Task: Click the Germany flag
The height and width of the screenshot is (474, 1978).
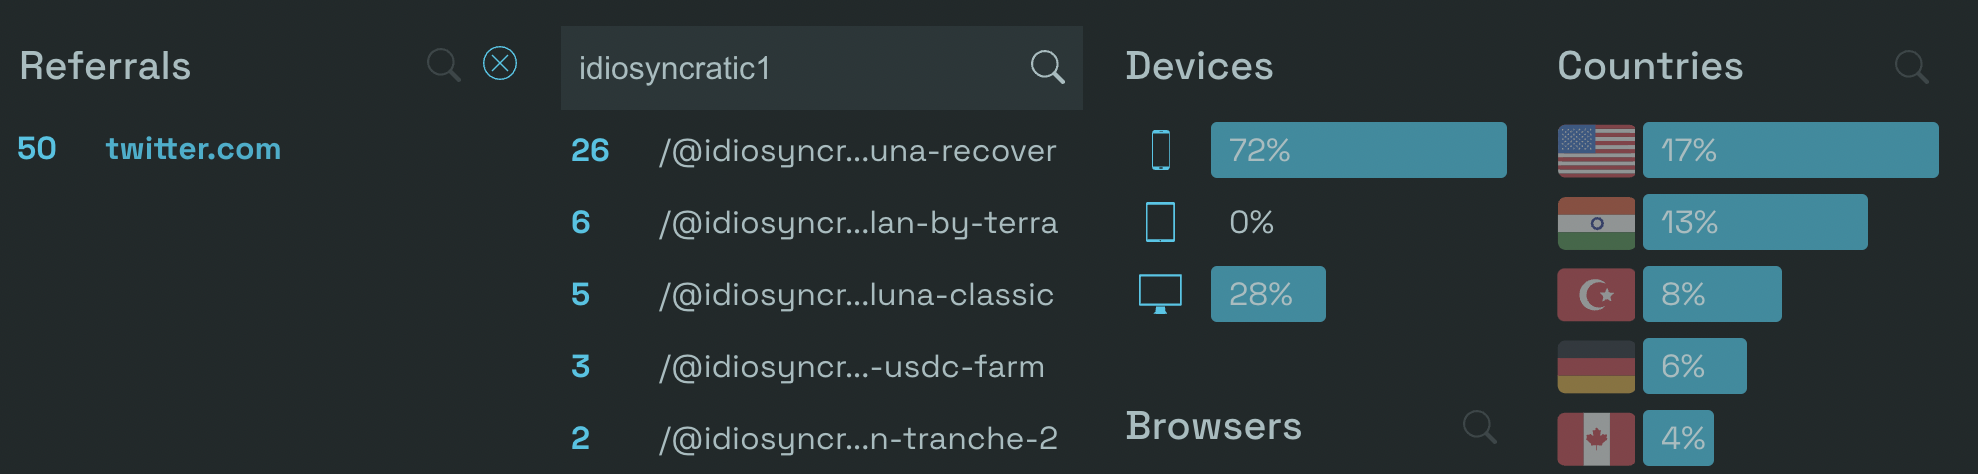Action: point(1596,367)
